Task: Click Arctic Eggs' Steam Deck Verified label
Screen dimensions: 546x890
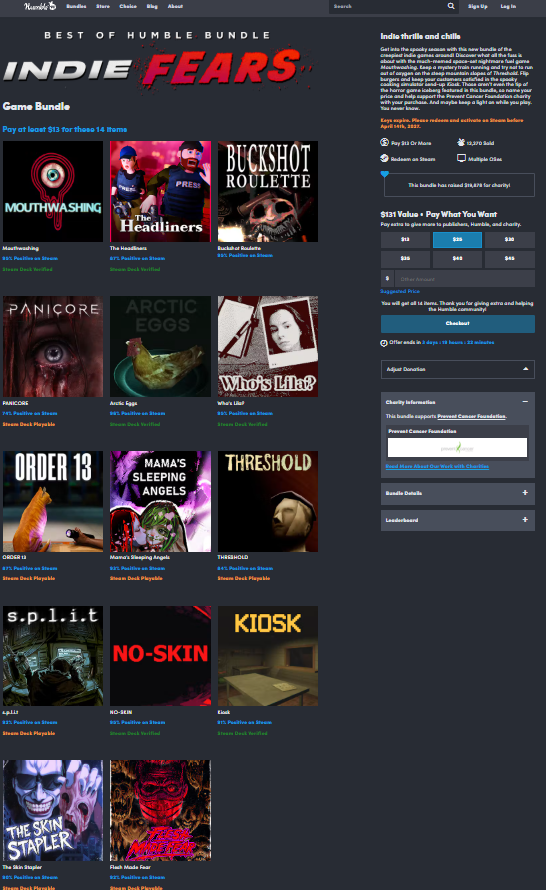Action: [135, 424]
